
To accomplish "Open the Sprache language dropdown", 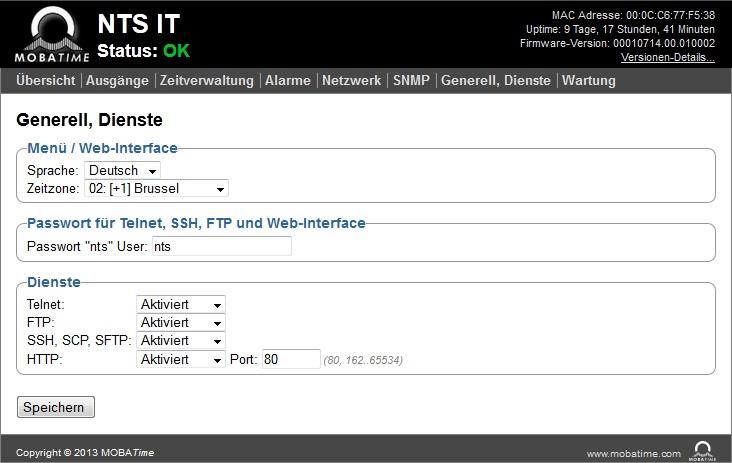I will 122,170.
